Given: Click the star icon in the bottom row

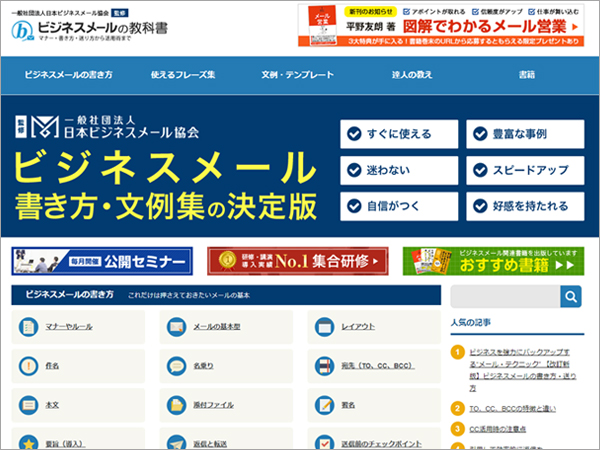Looking at the screenshot, I should point(29,443).
